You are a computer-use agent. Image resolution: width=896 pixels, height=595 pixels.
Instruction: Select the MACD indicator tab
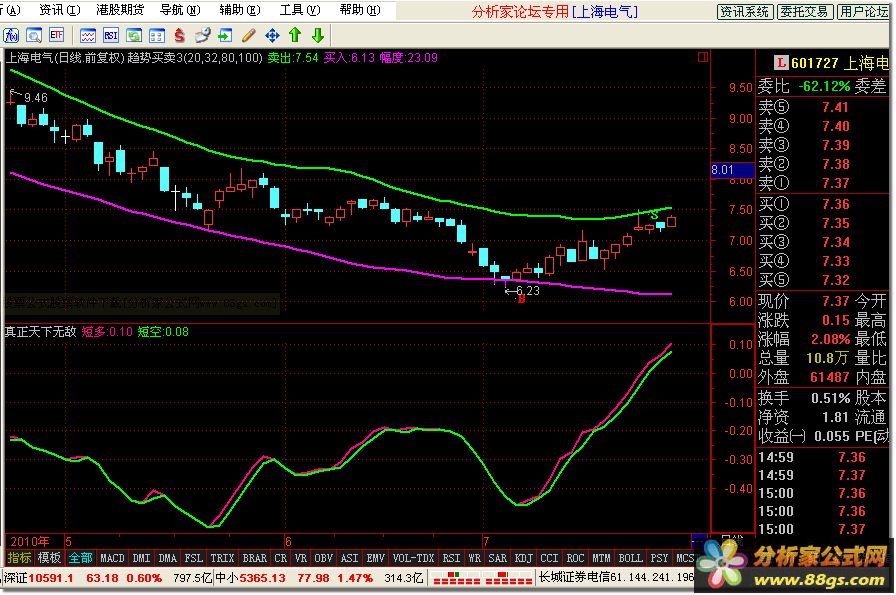click(x=112, y=558)
